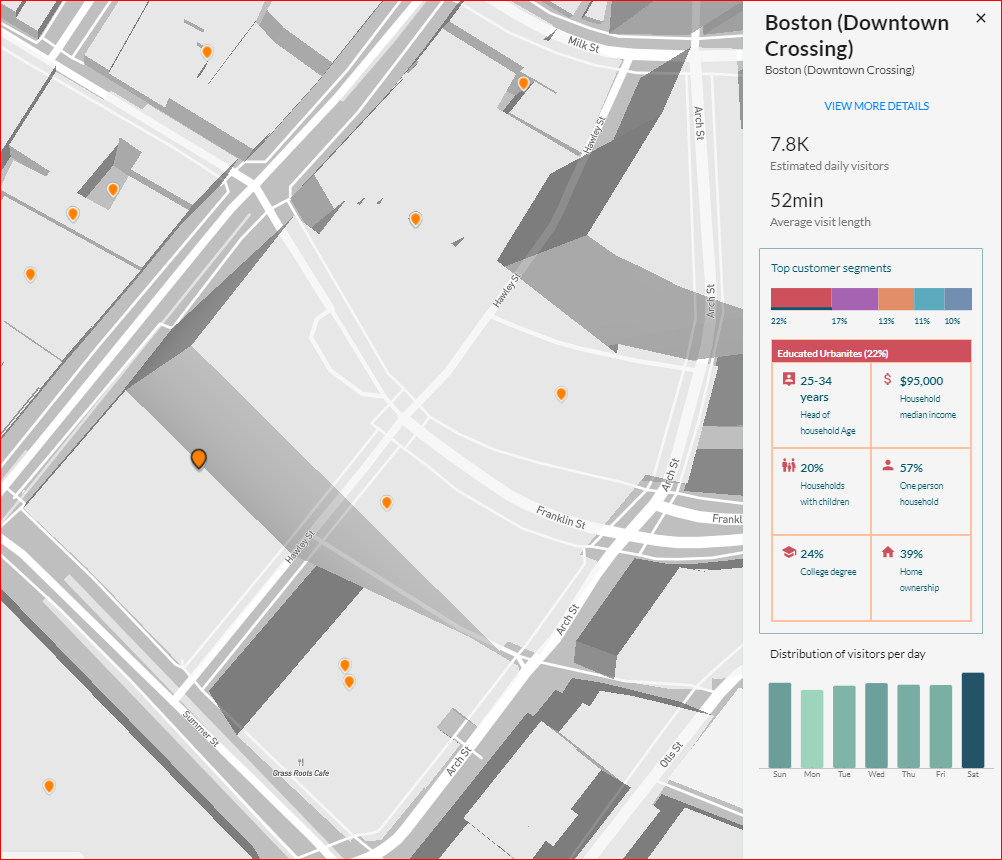Click the head of household age icon
The height and width of the screenshot is (860, 1002).
coord(788,380)
